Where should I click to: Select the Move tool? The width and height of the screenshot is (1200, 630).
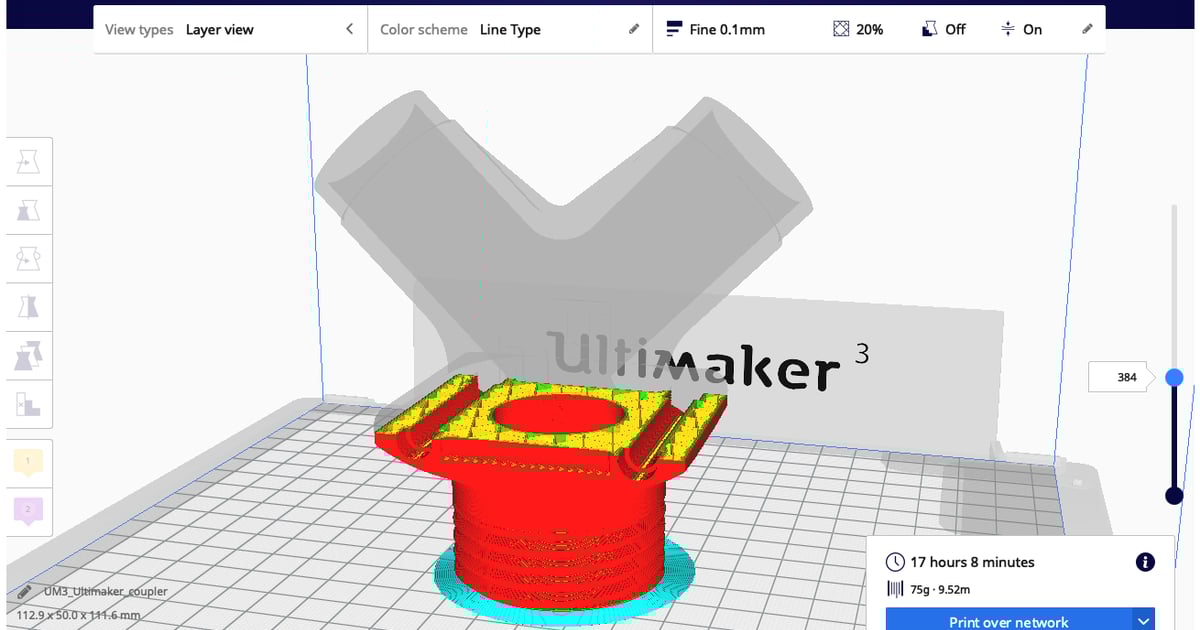pos(28,161)
